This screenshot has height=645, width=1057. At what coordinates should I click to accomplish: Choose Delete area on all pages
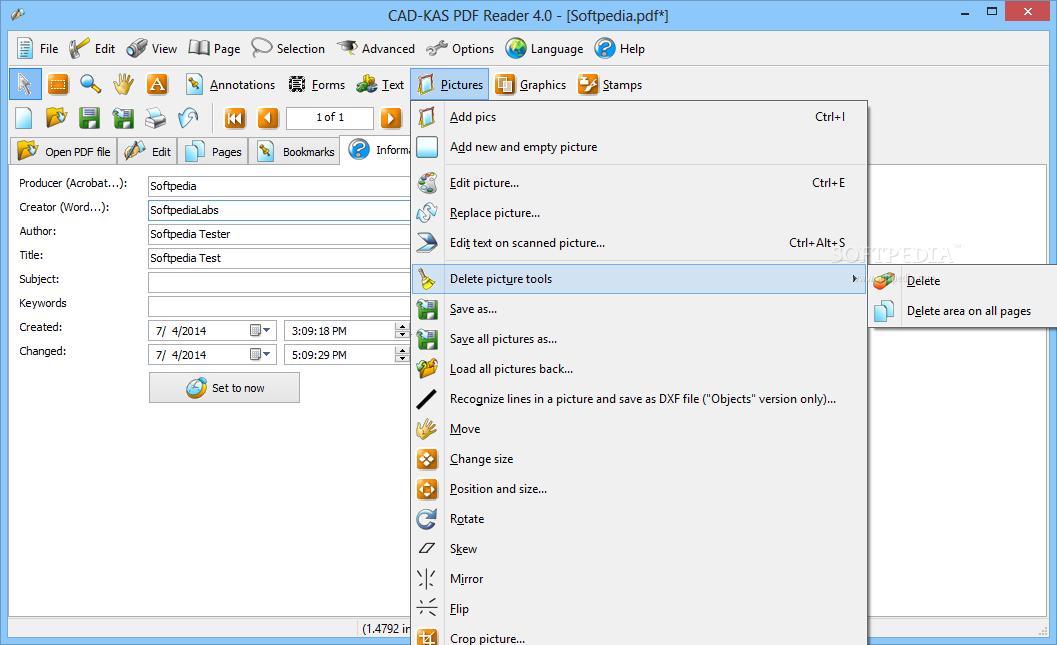pyautogui.click(x=963, y=311)
